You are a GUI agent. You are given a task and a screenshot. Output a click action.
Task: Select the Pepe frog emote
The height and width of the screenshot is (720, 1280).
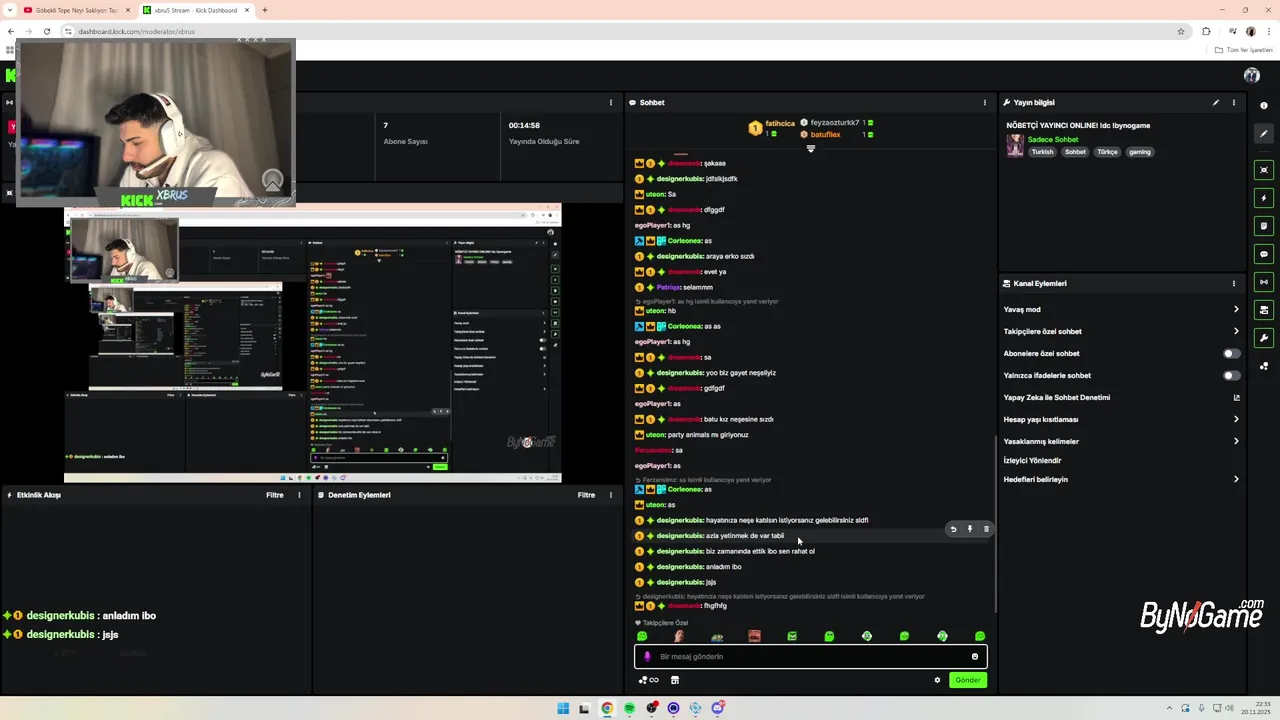click(x=717, y=636)
